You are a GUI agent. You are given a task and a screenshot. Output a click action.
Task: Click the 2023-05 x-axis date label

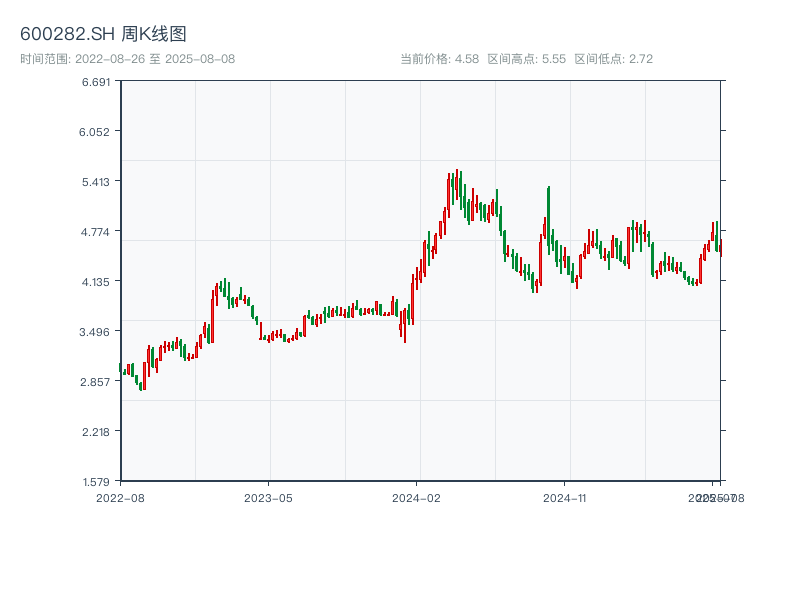click(268, 497)
